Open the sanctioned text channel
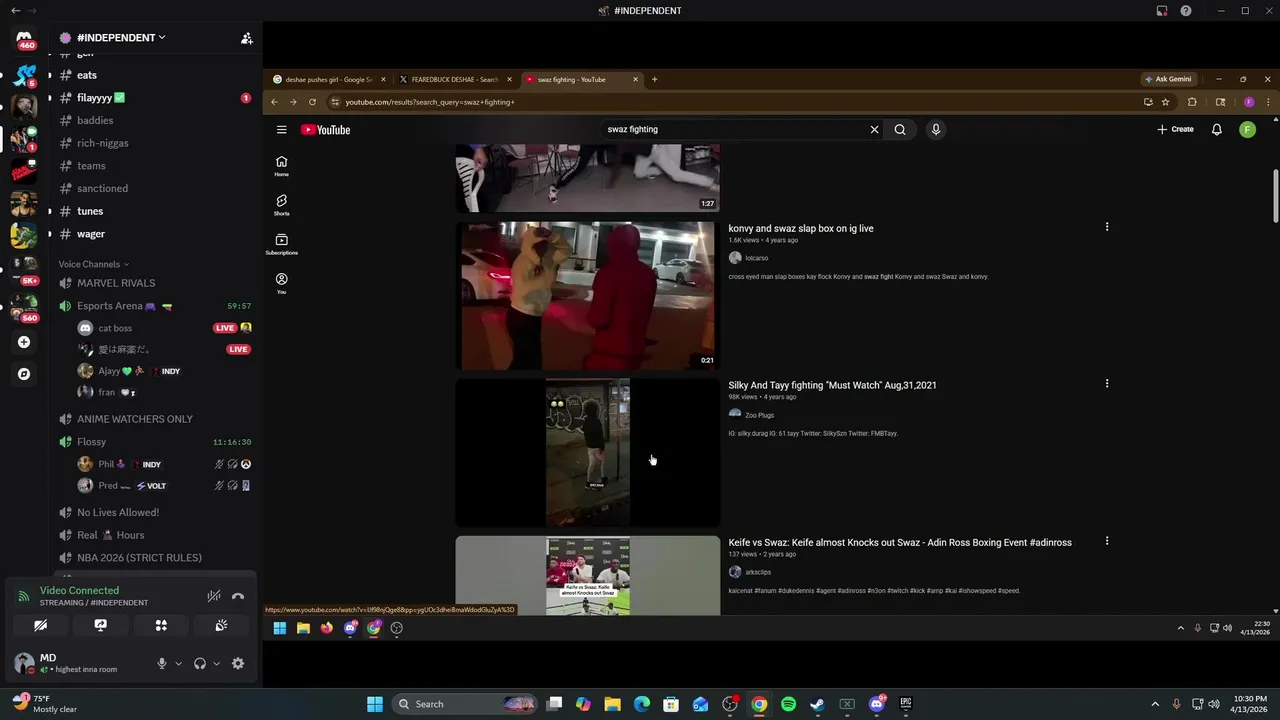The height and width of the screenshot is (720, 1280). pos(102,189)
